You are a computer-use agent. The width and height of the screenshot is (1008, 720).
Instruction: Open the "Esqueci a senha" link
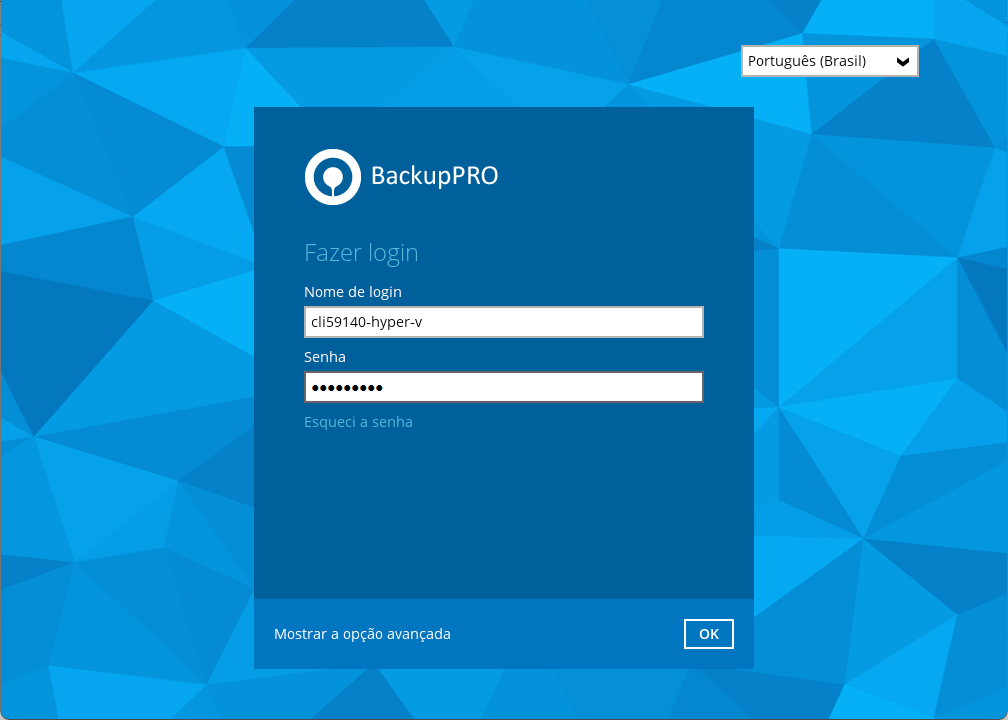(x=358, y=422)
